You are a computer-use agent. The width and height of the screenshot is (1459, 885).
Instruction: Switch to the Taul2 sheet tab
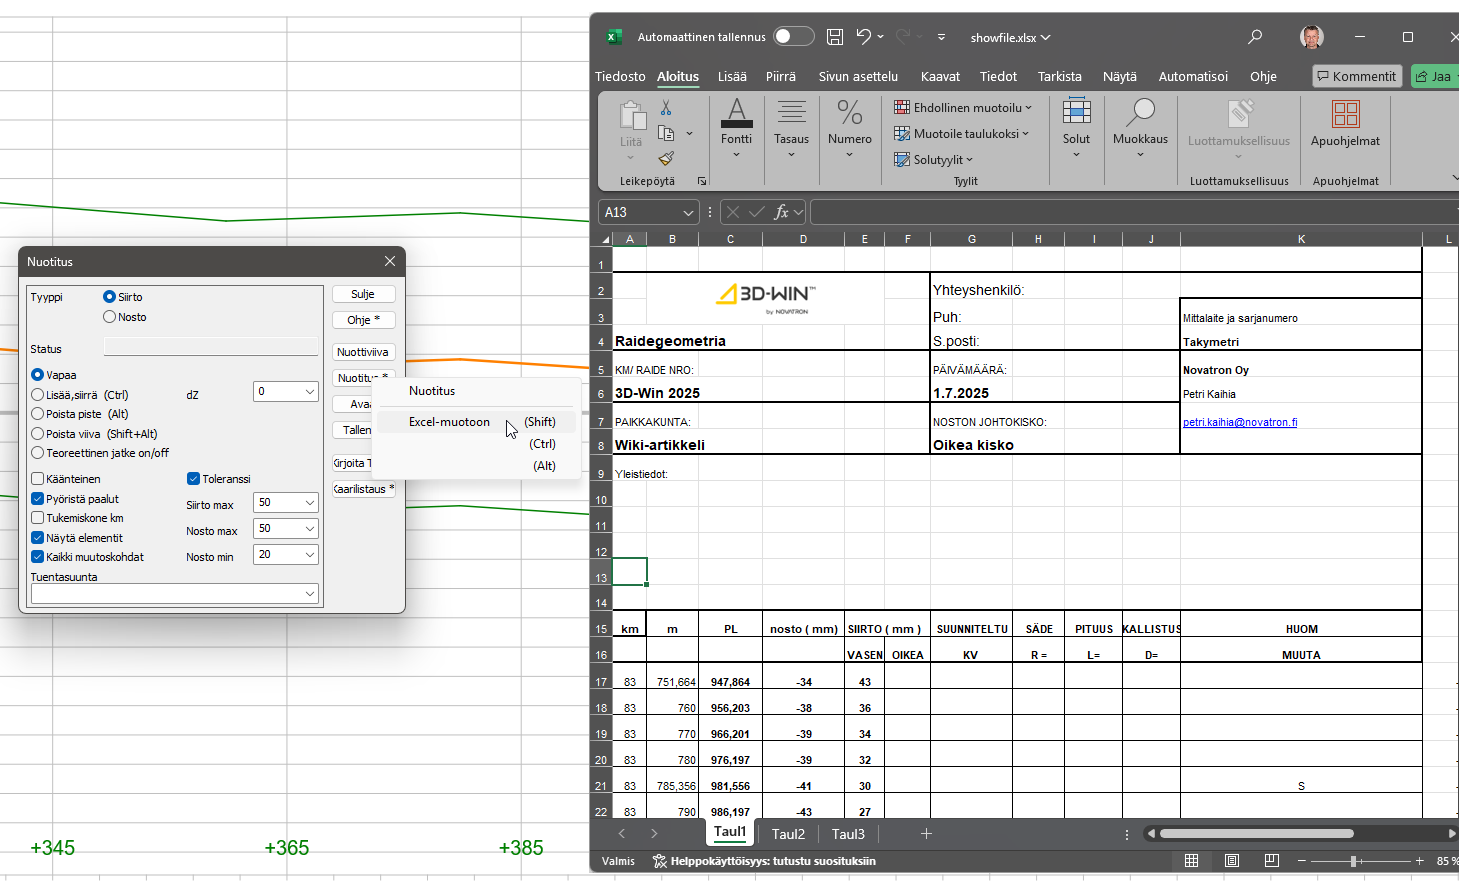pos(788,833)
